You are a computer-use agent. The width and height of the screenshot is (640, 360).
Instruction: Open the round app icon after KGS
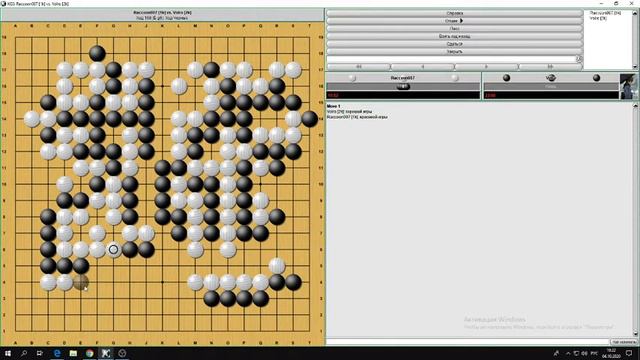122,353
